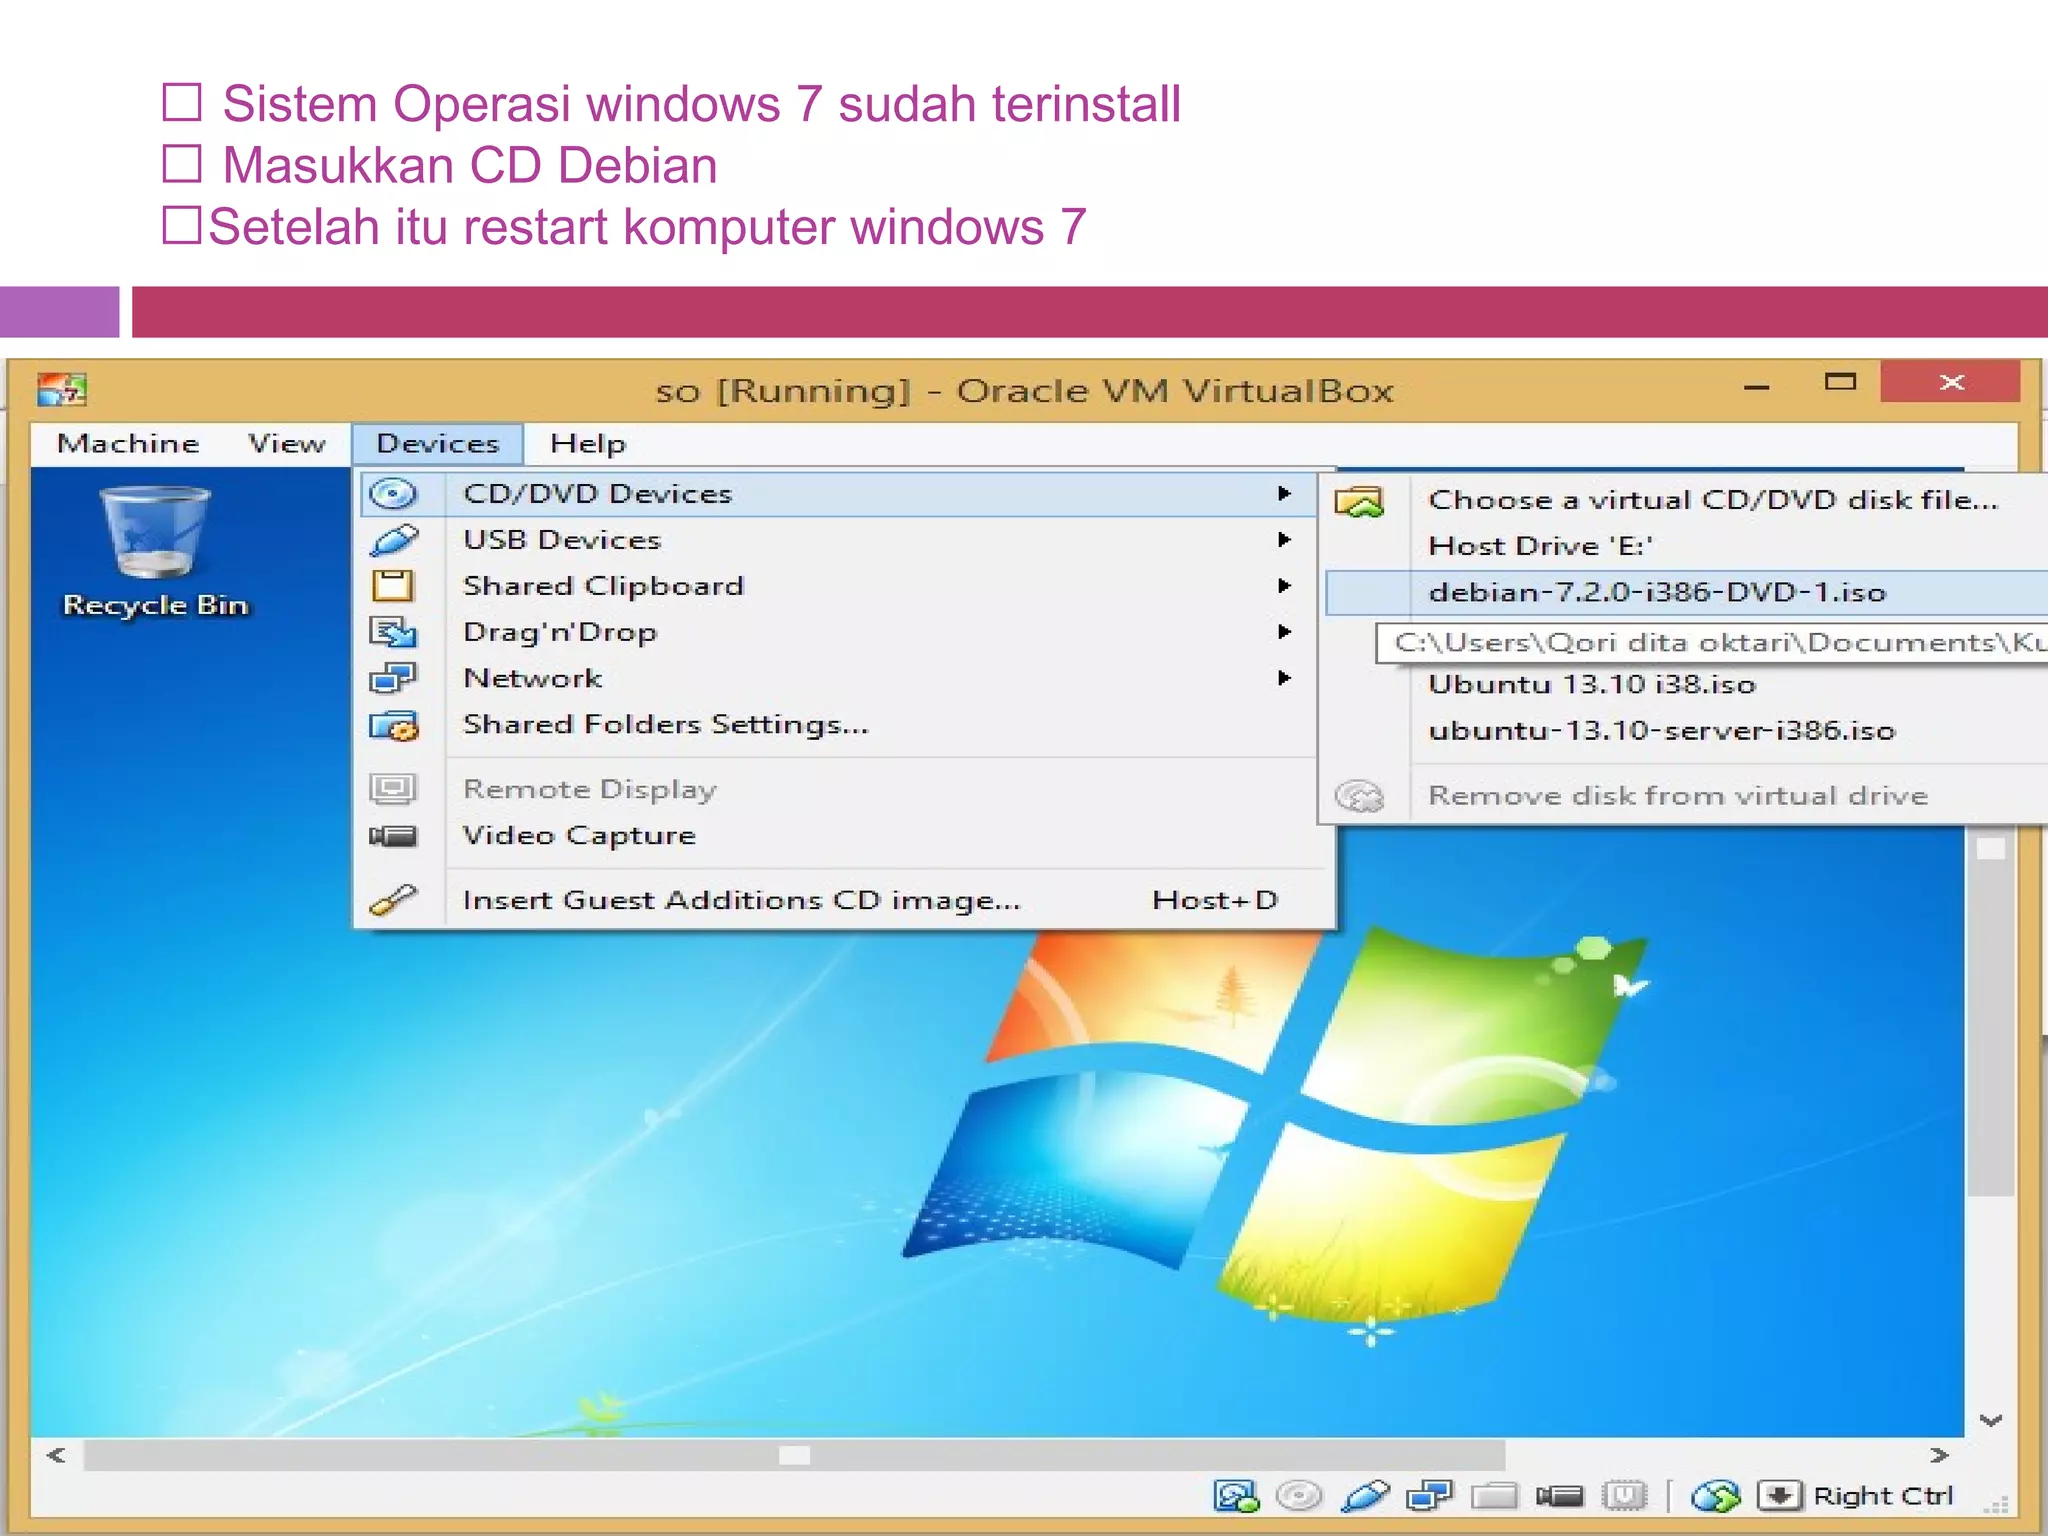This screenshot has height=1536, width=2048.
Task: Click the USB status bar icon
Action: click(1365, 1495)
